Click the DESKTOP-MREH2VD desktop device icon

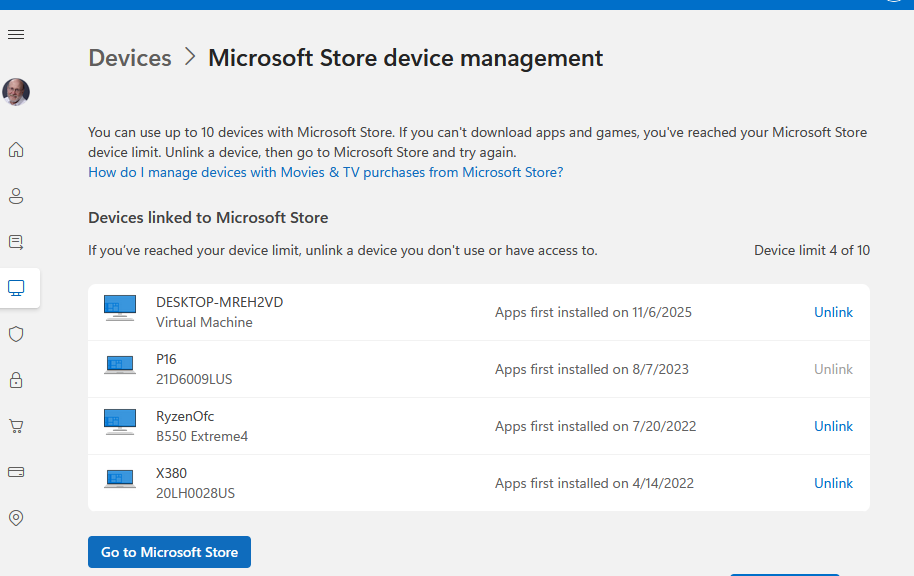point(120,308)
